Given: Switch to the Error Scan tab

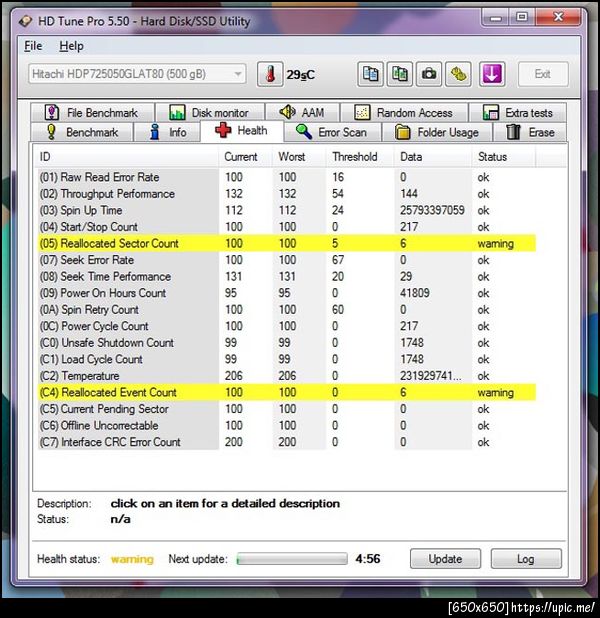Looking at the screenshot, I should tap(332, 132).
